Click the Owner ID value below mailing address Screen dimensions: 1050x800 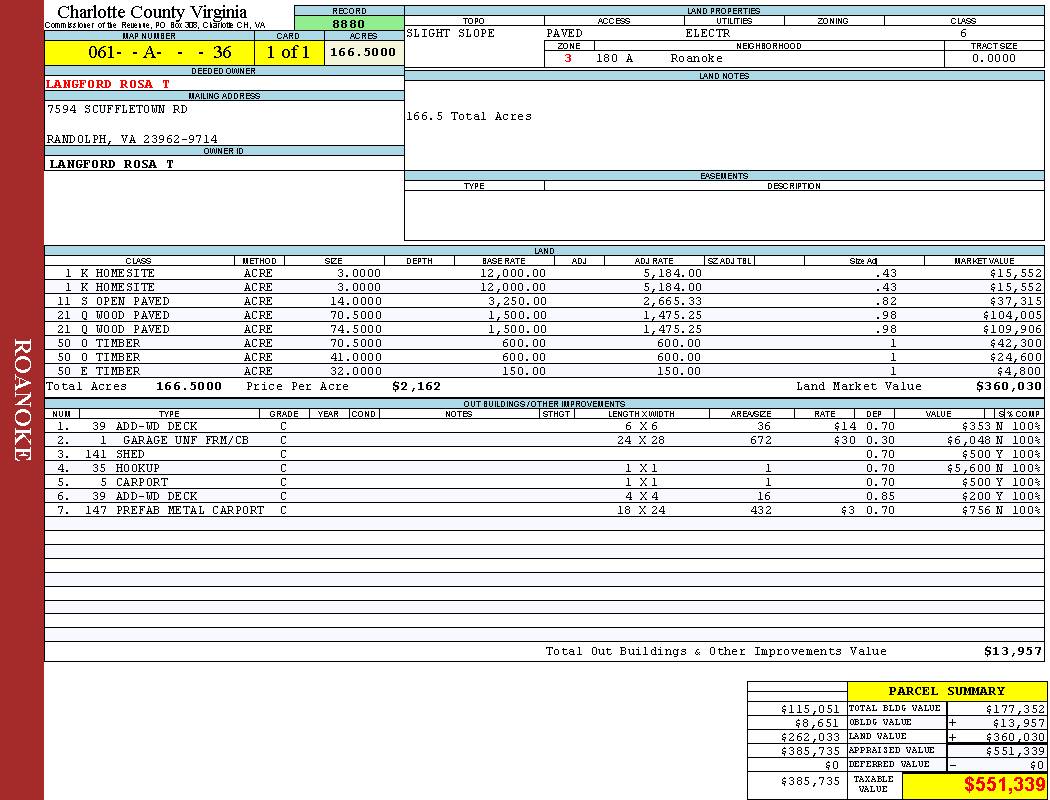[x=112, y=164]
